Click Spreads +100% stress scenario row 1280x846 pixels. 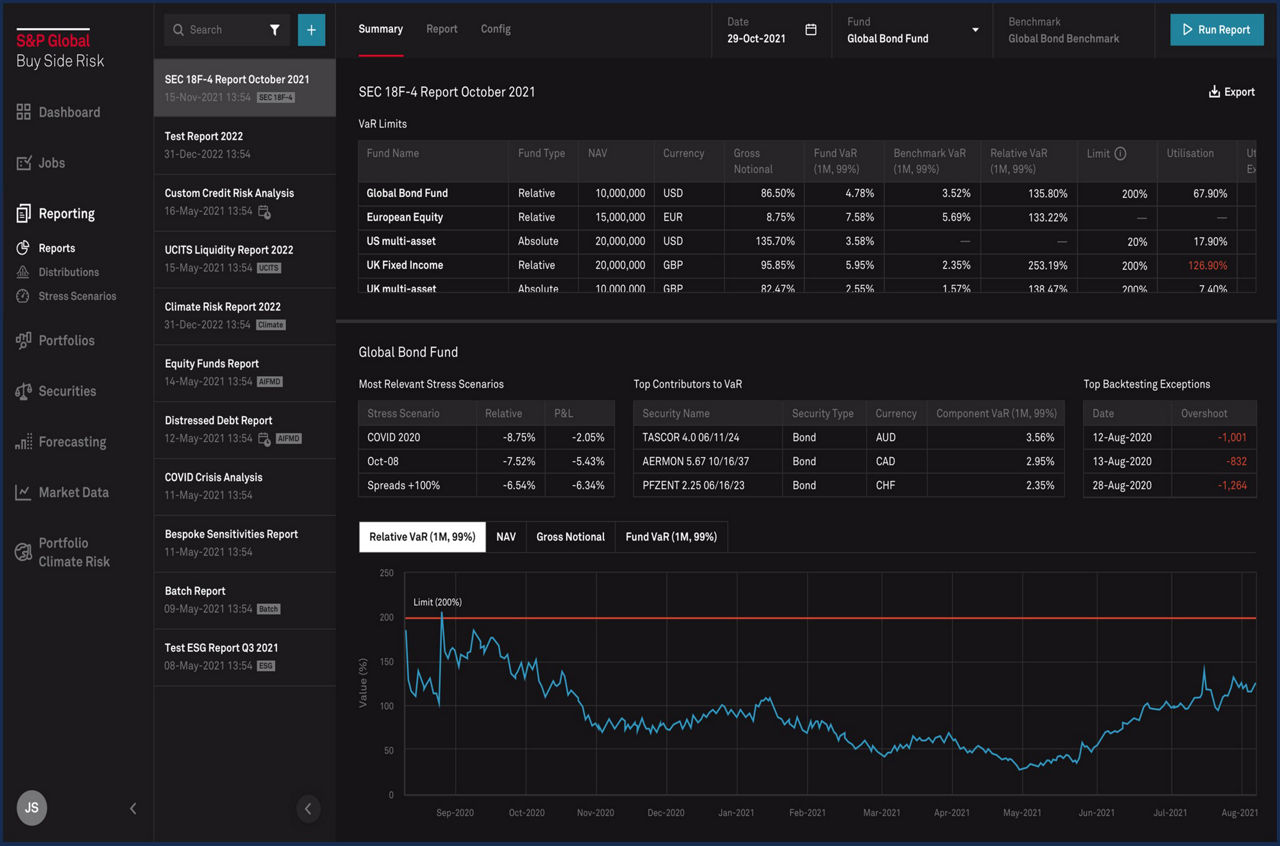pyautogui.click(x=486, y=485)
